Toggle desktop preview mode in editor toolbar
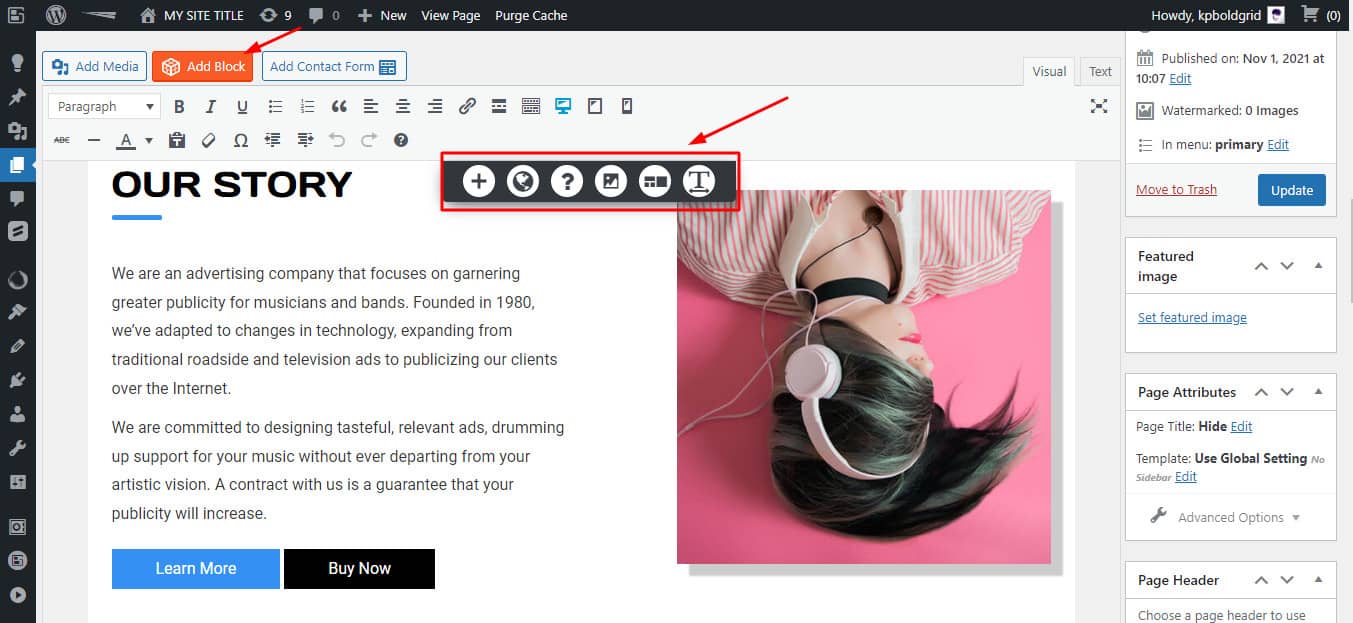 click(x=563, y=106)
